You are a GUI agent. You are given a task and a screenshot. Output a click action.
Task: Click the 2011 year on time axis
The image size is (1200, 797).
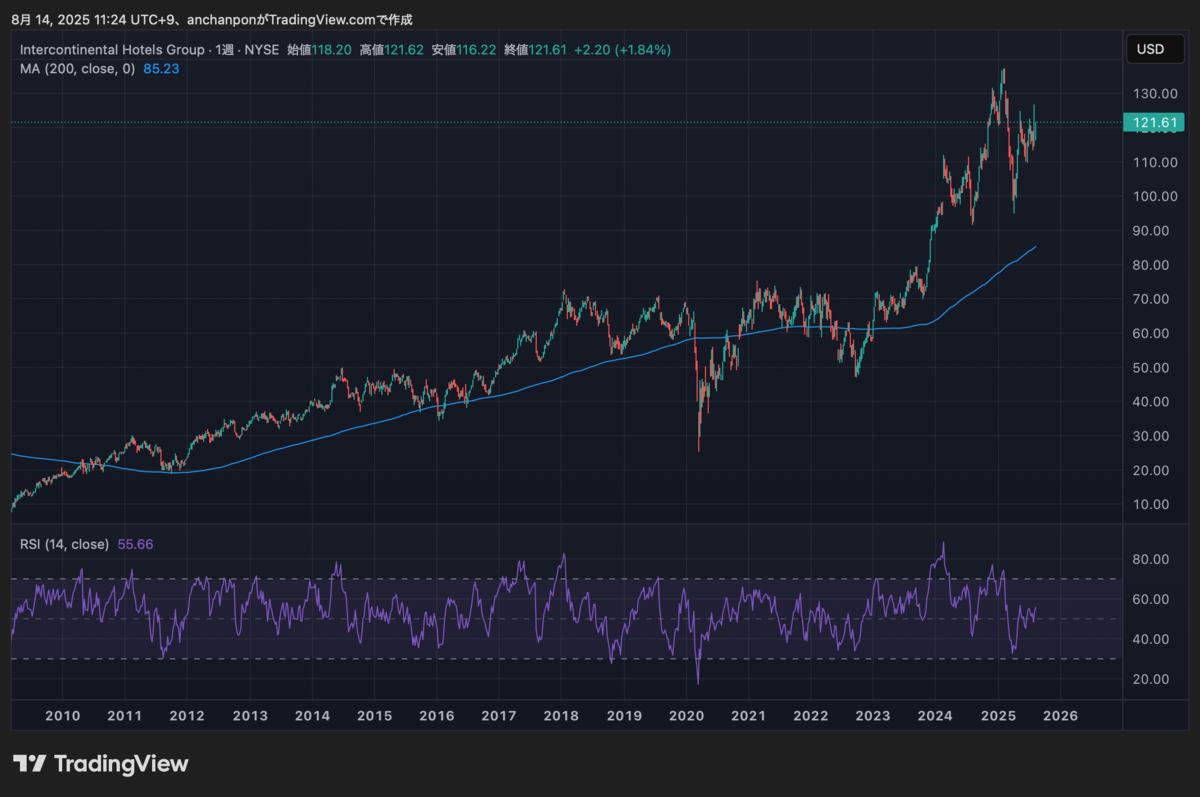[124, 716]
